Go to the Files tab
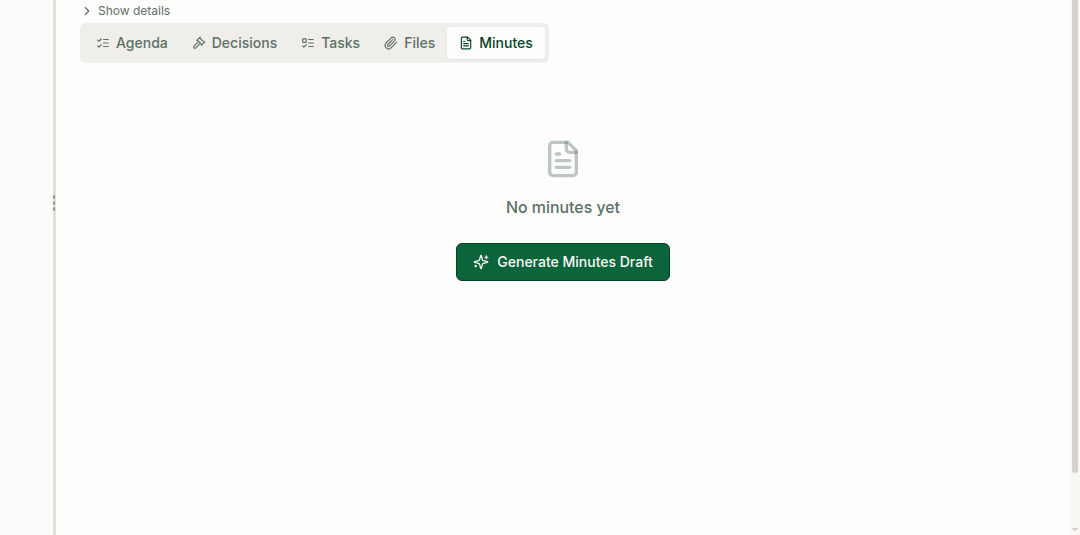This screenshot has height=535, width=1080. (x=410, y=43)
